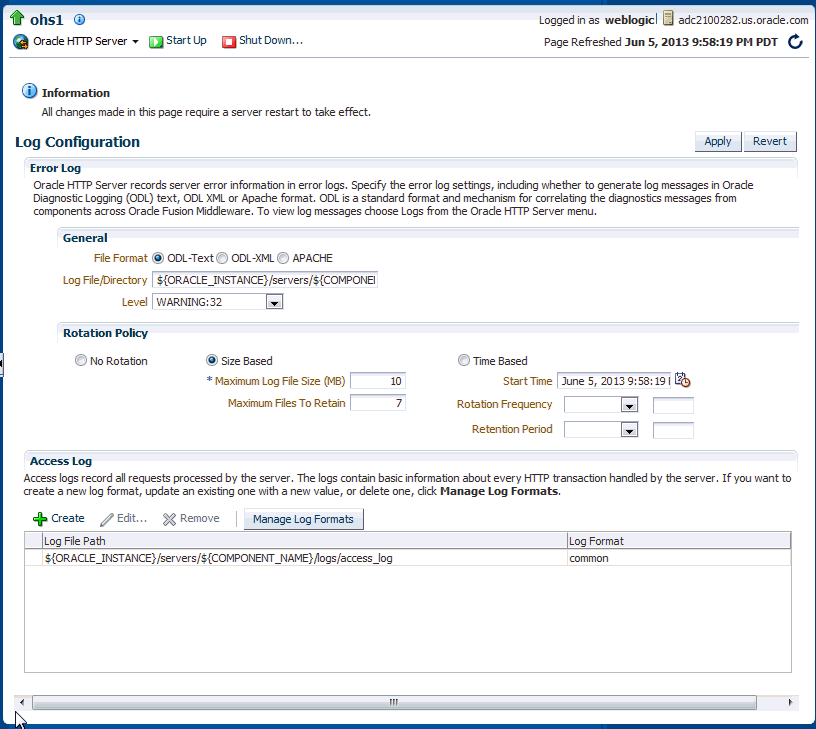The height and width of the screenshot is (729, 816).
Task: Click the left-edge panel splitter handle
Action: (x=2, y=364)
